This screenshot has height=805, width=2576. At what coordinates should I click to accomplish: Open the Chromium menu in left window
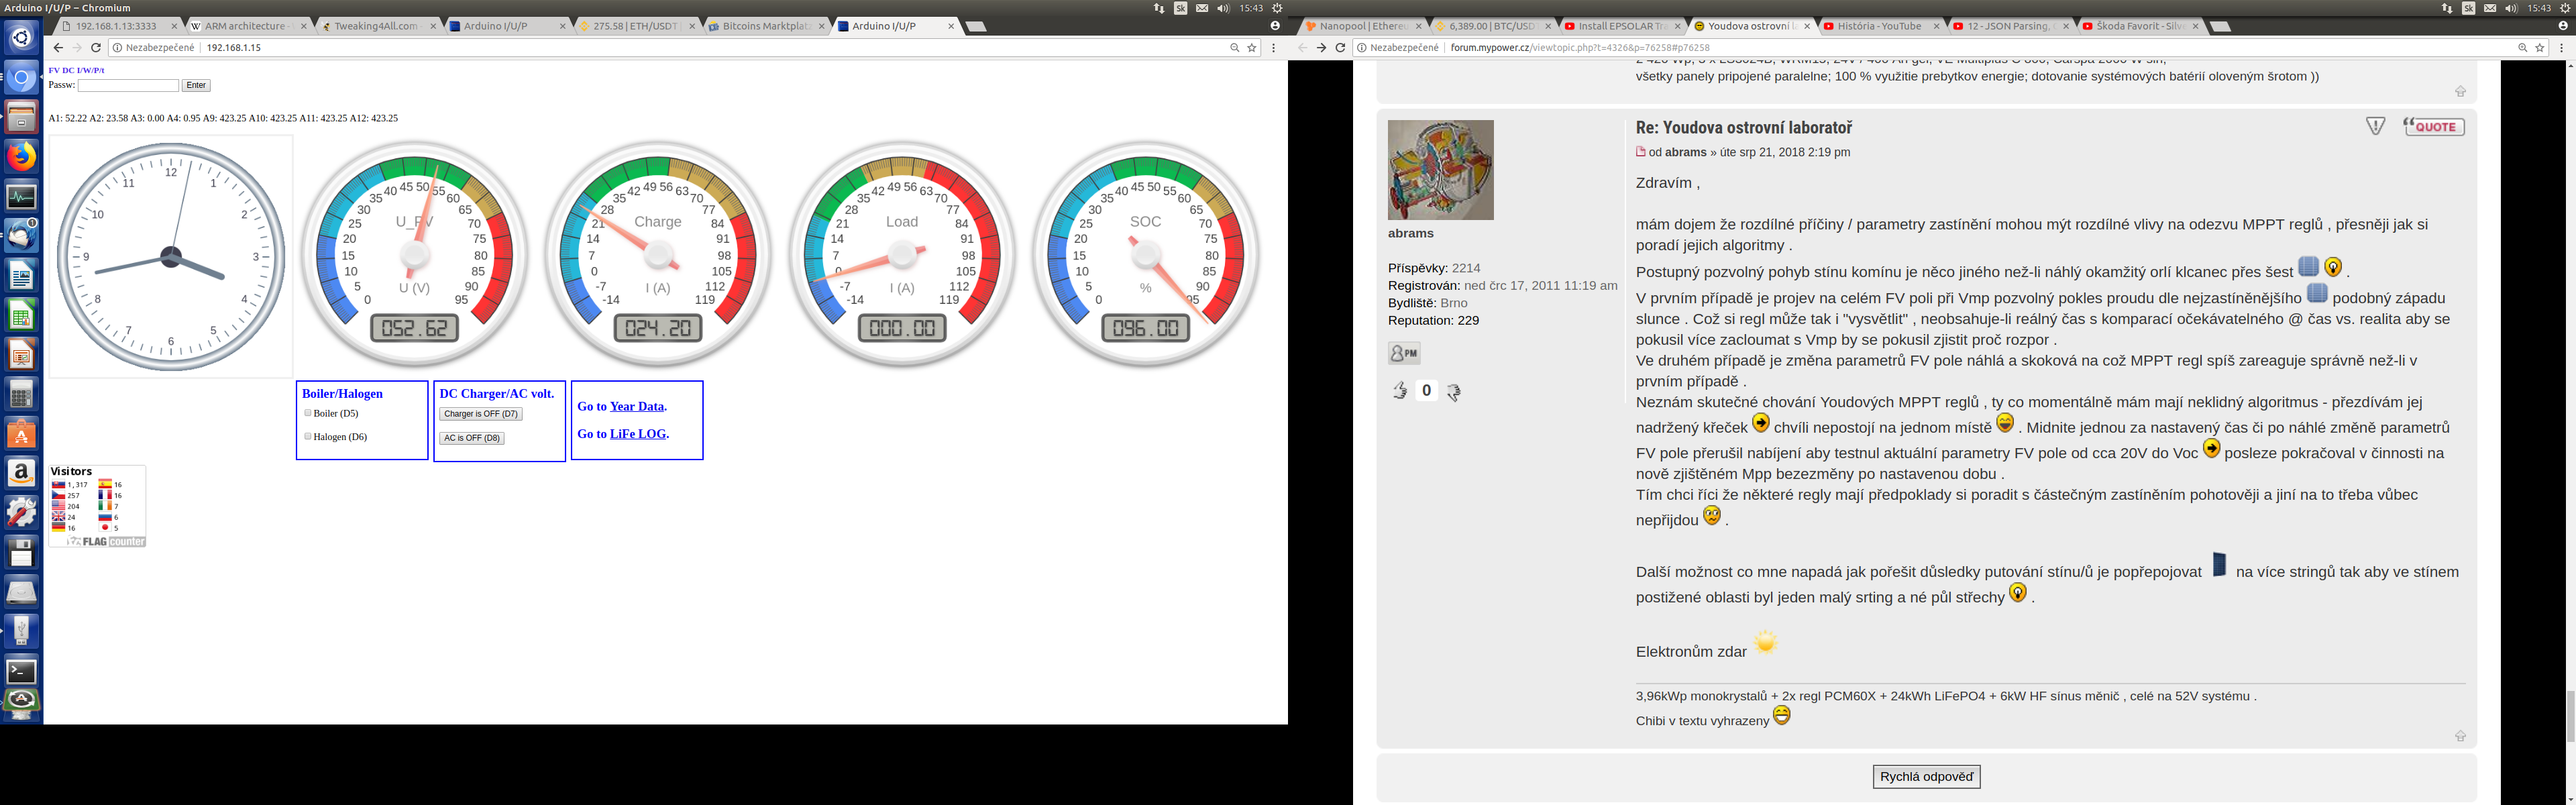pyautogui.click(x=1273, y=48)
